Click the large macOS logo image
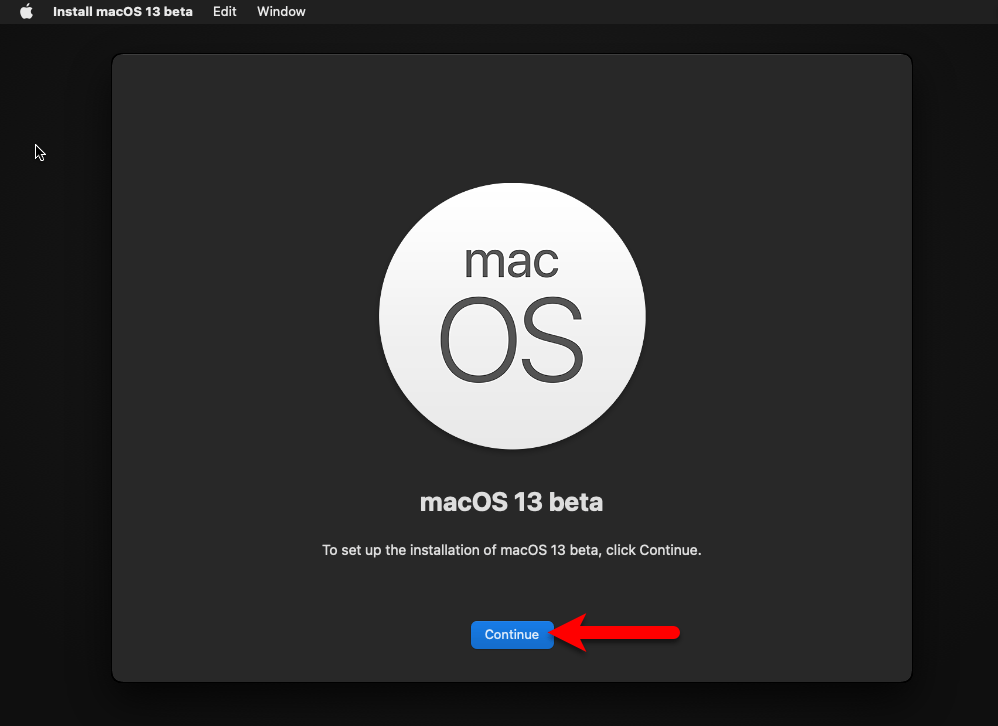Image resolution: width=998 pixels, height=726 pixels. (512, 316)
